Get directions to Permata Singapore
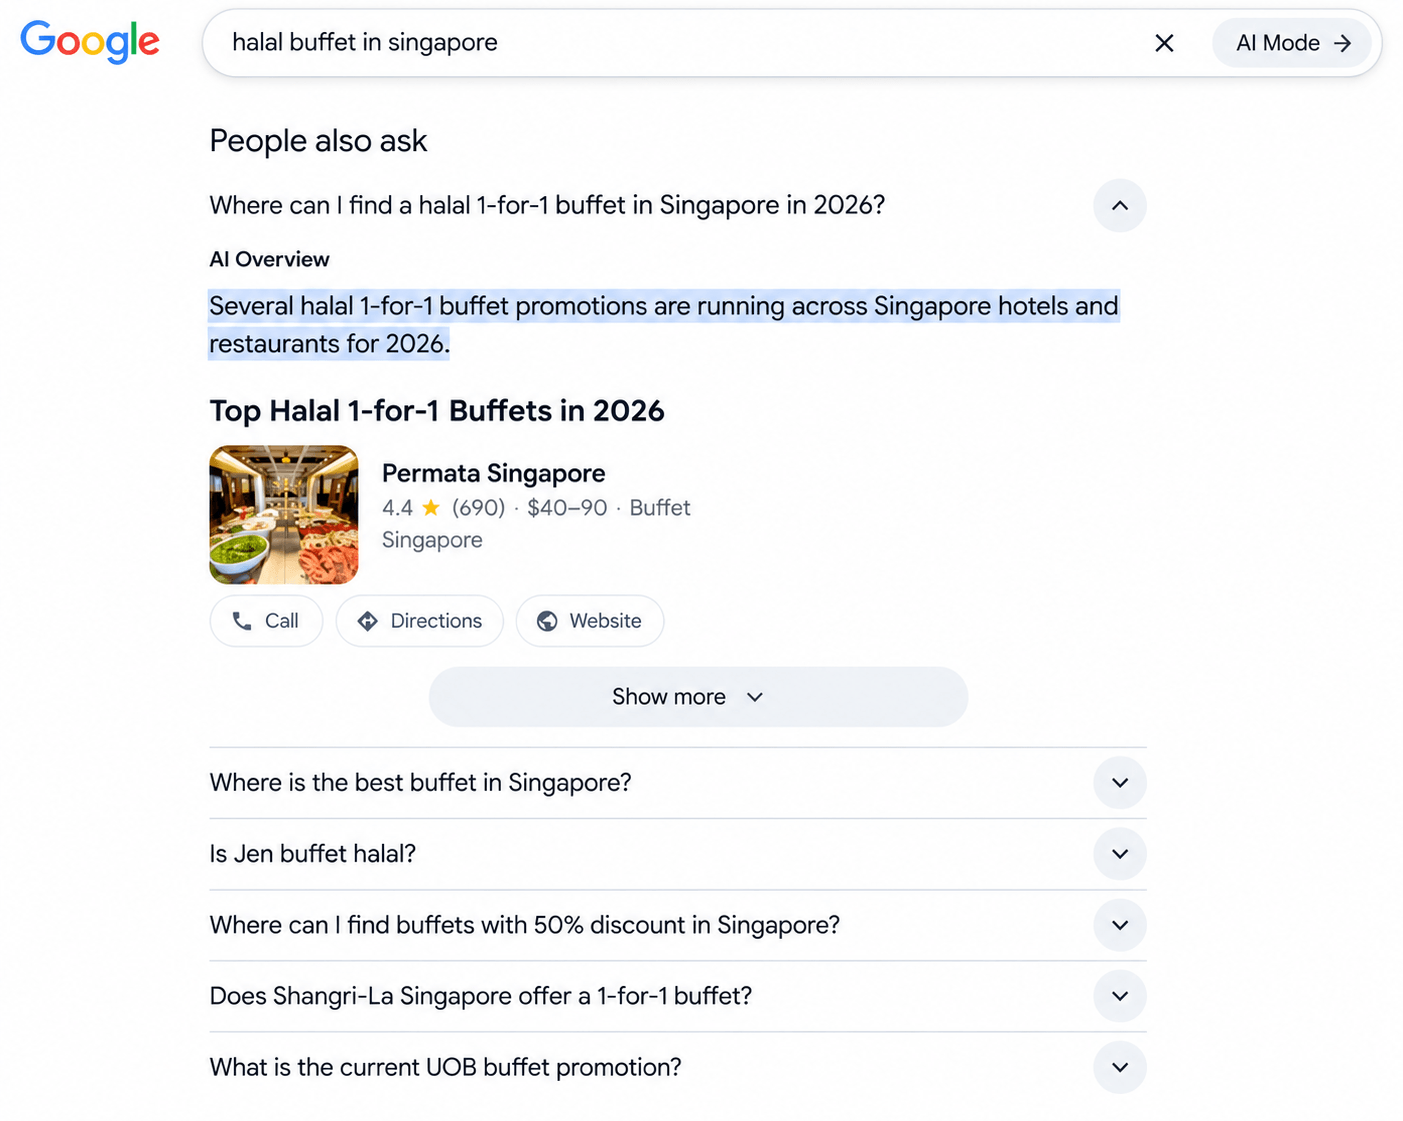1403x1121 pixels. point(420,621)
